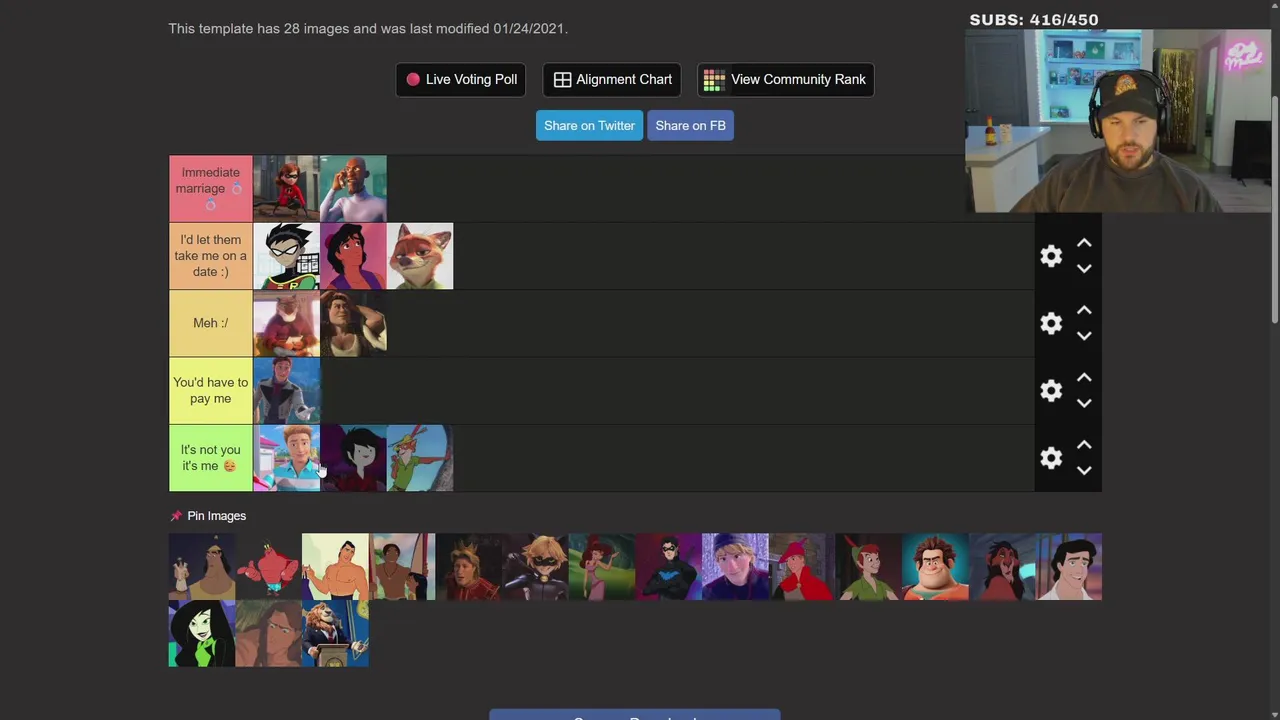
Task: Select Wreck-It Ralph image
Action: 935,567
